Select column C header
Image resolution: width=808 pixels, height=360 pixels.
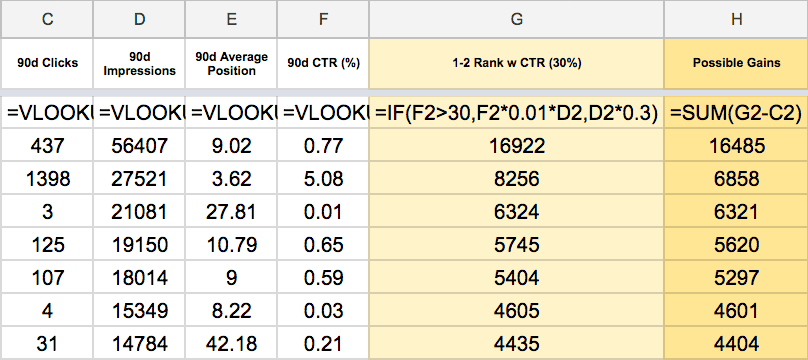point(47,19)
